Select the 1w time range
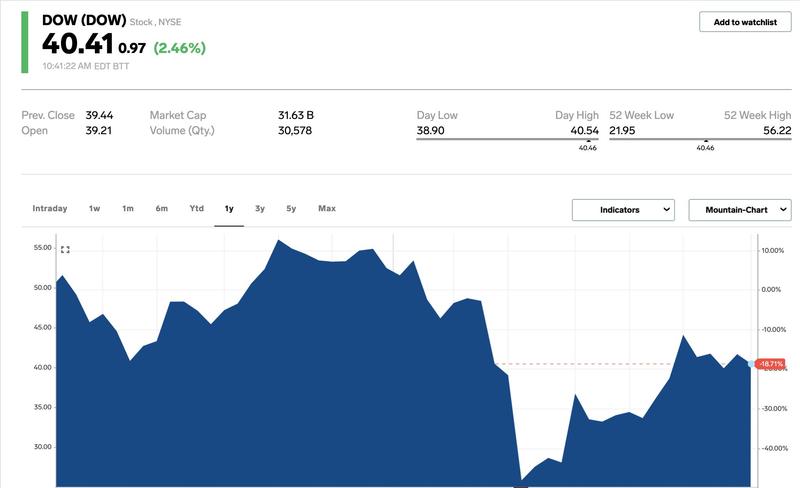This screenshot has width=800, height=488. click(x=94, y=208)
